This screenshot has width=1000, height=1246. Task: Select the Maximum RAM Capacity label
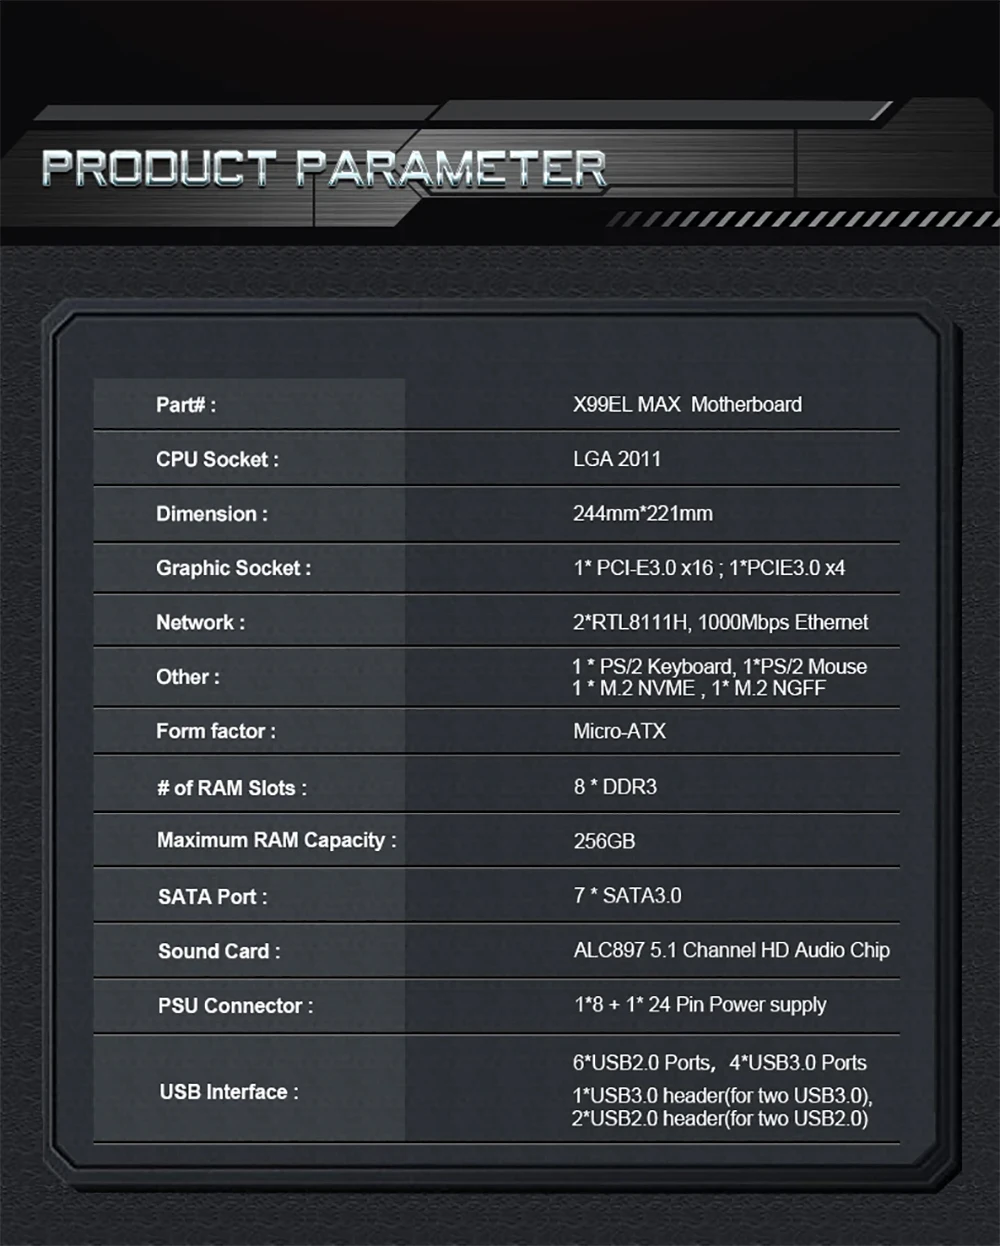click(x=276, y=841)
